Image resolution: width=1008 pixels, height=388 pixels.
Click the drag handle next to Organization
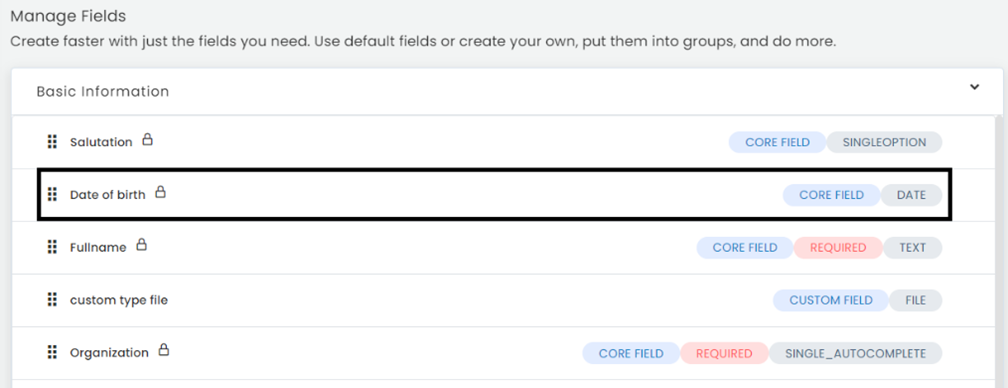[53, 352]
